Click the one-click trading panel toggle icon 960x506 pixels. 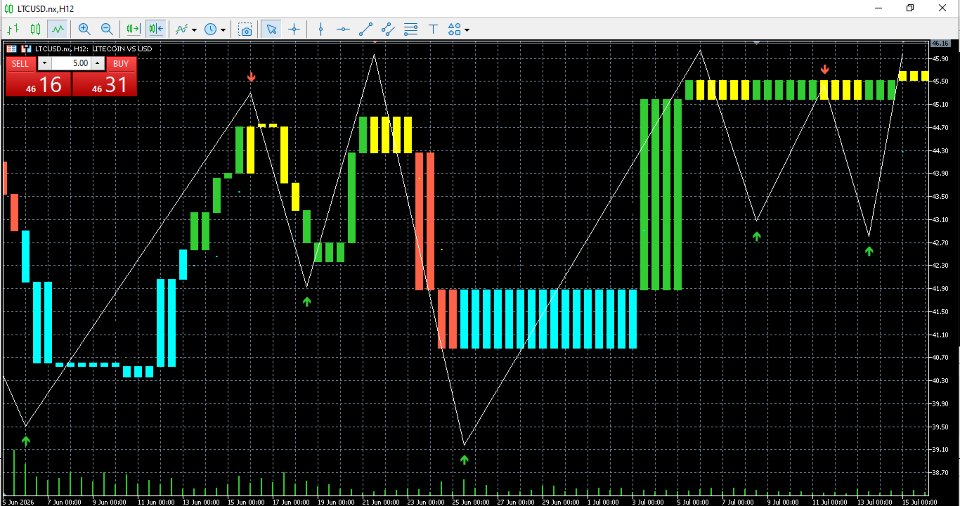(12, 48)
